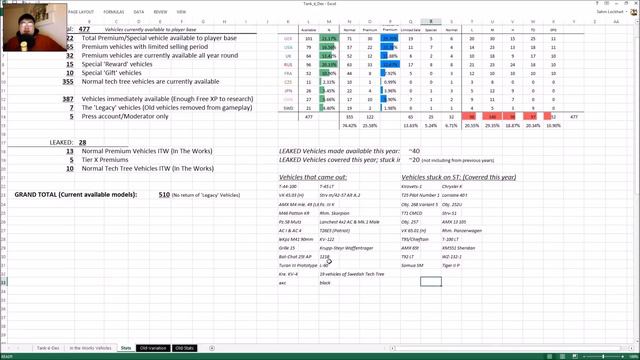This screenshot has height=360, width=640.
Task: Switch to the Tank-o-Dex sheet tab
Action: (x=48, y=348)
